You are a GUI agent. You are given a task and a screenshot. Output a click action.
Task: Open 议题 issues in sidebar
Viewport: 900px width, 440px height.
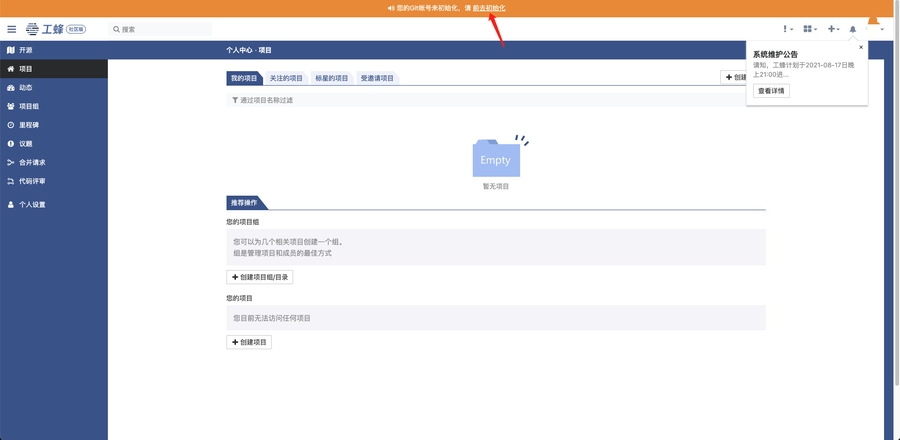coord(26,144)
